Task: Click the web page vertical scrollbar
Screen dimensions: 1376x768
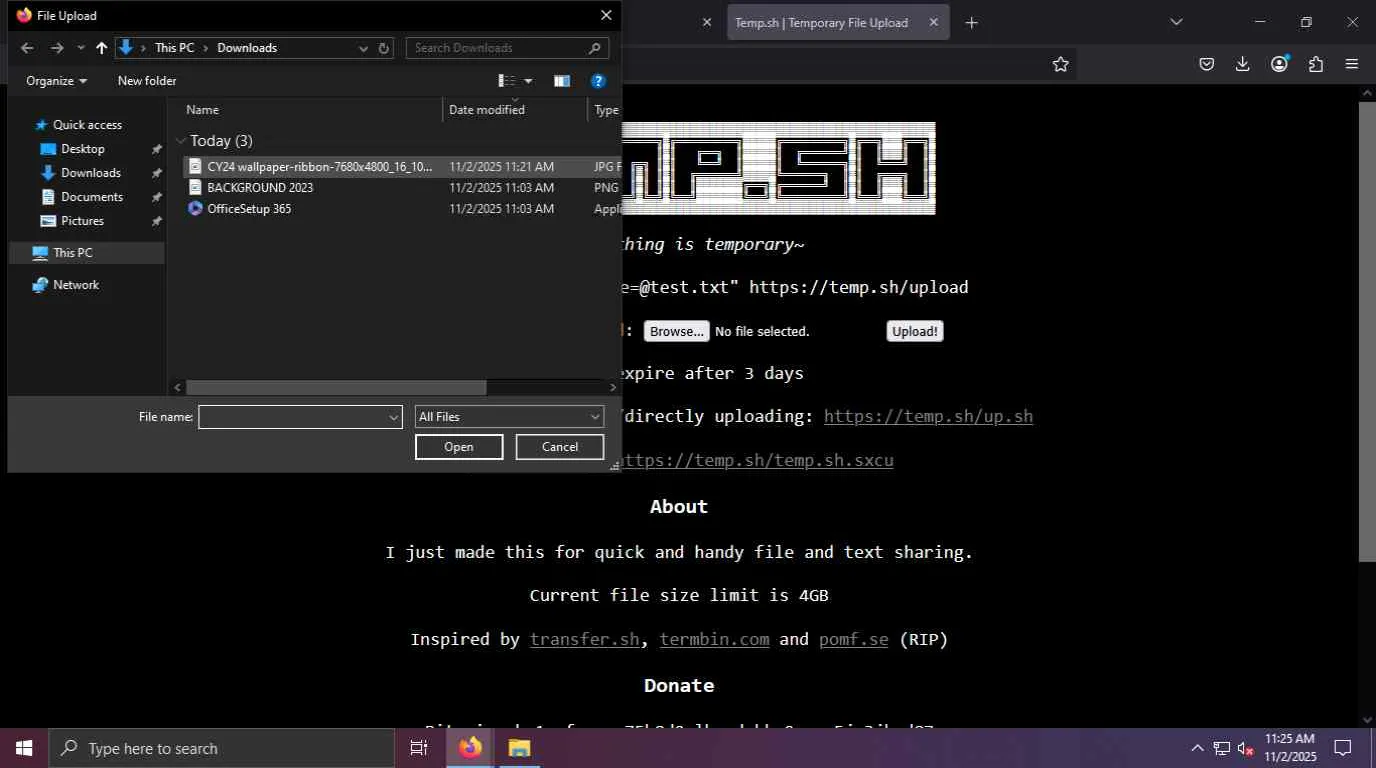Action: (x=1367, y=330)
